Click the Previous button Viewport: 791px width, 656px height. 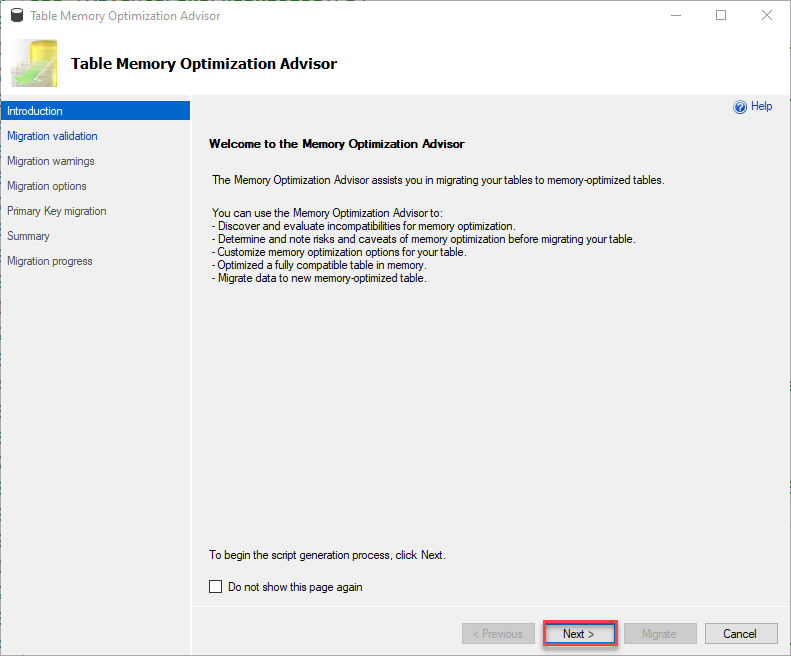498,634
